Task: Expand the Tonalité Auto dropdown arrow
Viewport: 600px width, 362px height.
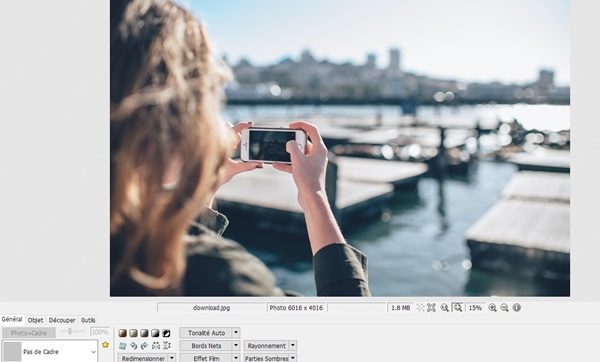Action: coord(236,333)
